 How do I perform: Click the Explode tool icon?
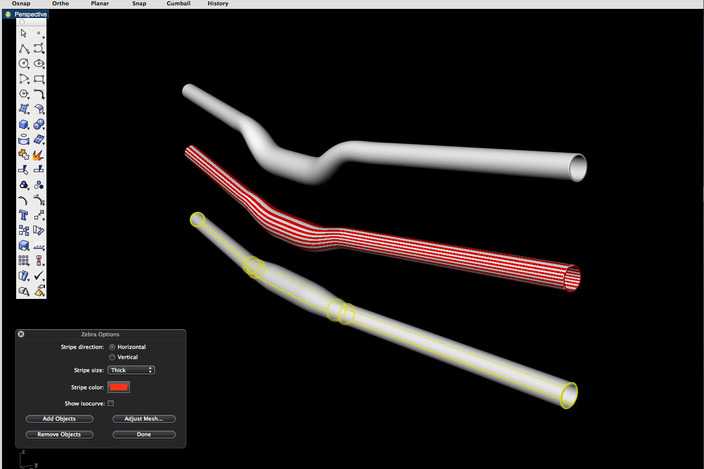pyautogui.click(x=39, y=155)
